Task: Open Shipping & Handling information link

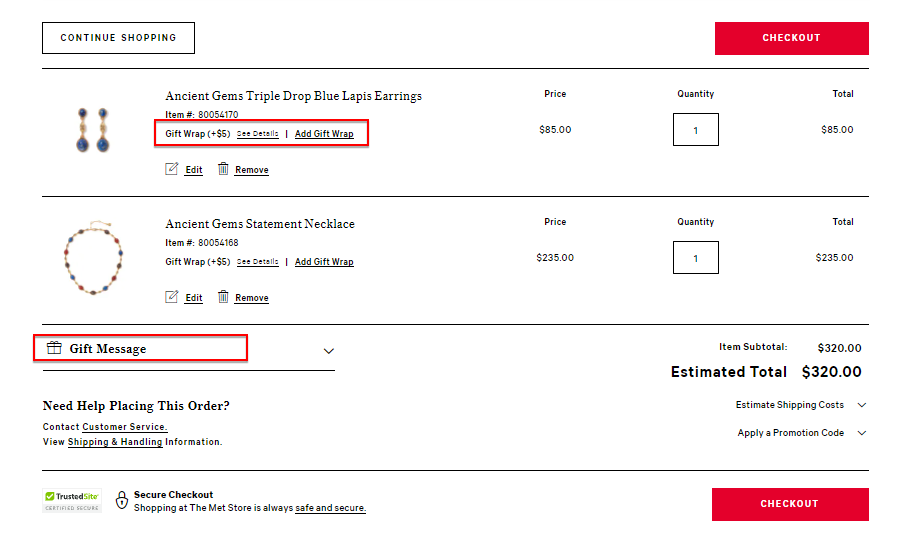Action: point(115,442)
